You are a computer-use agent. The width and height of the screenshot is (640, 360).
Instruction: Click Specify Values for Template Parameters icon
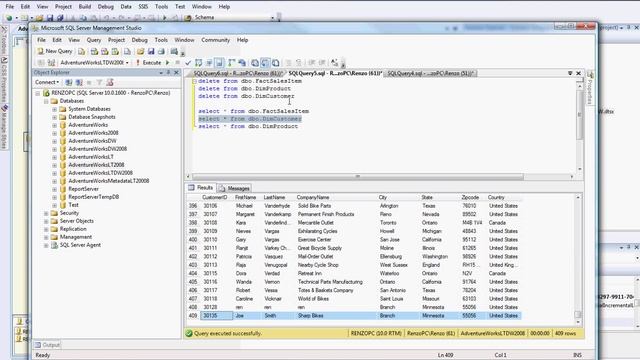coord(334,63)
